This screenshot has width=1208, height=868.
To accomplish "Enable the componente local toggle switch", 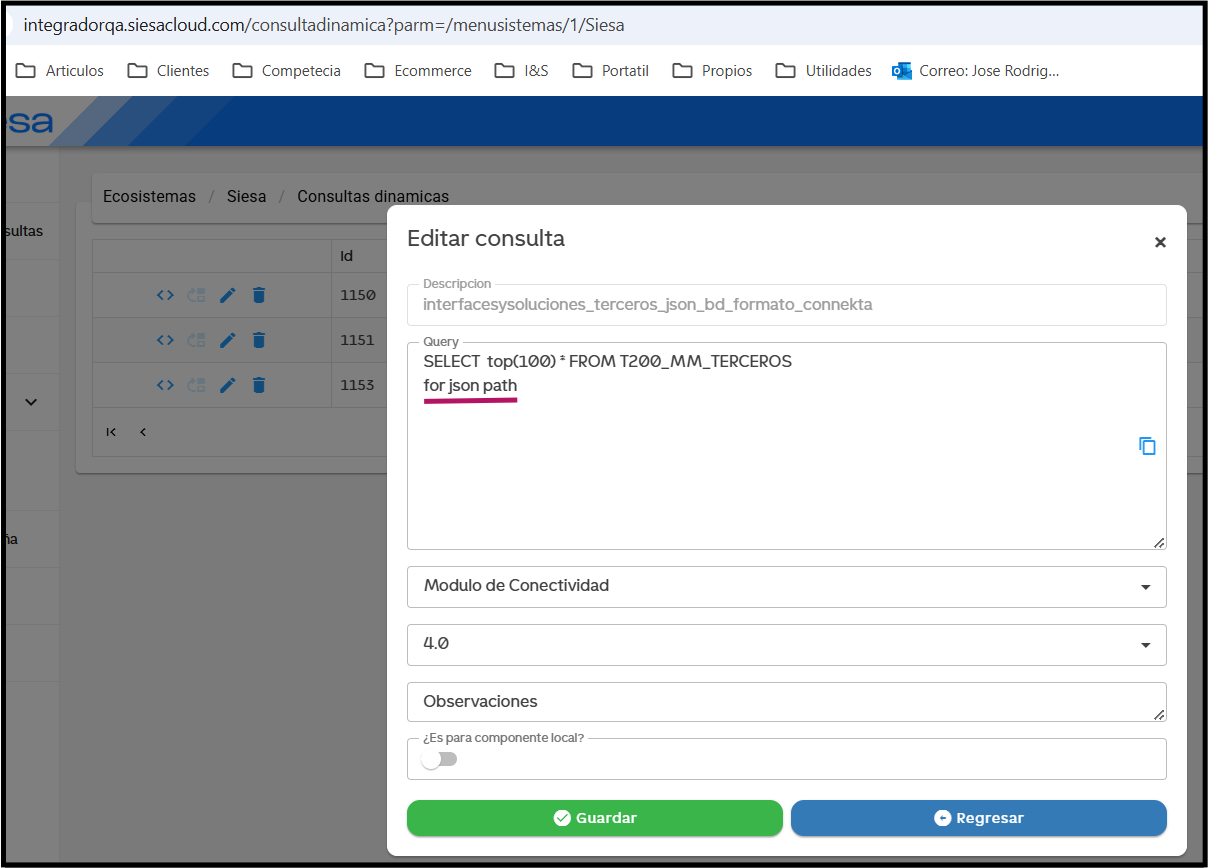I will [x=438, y=759].
